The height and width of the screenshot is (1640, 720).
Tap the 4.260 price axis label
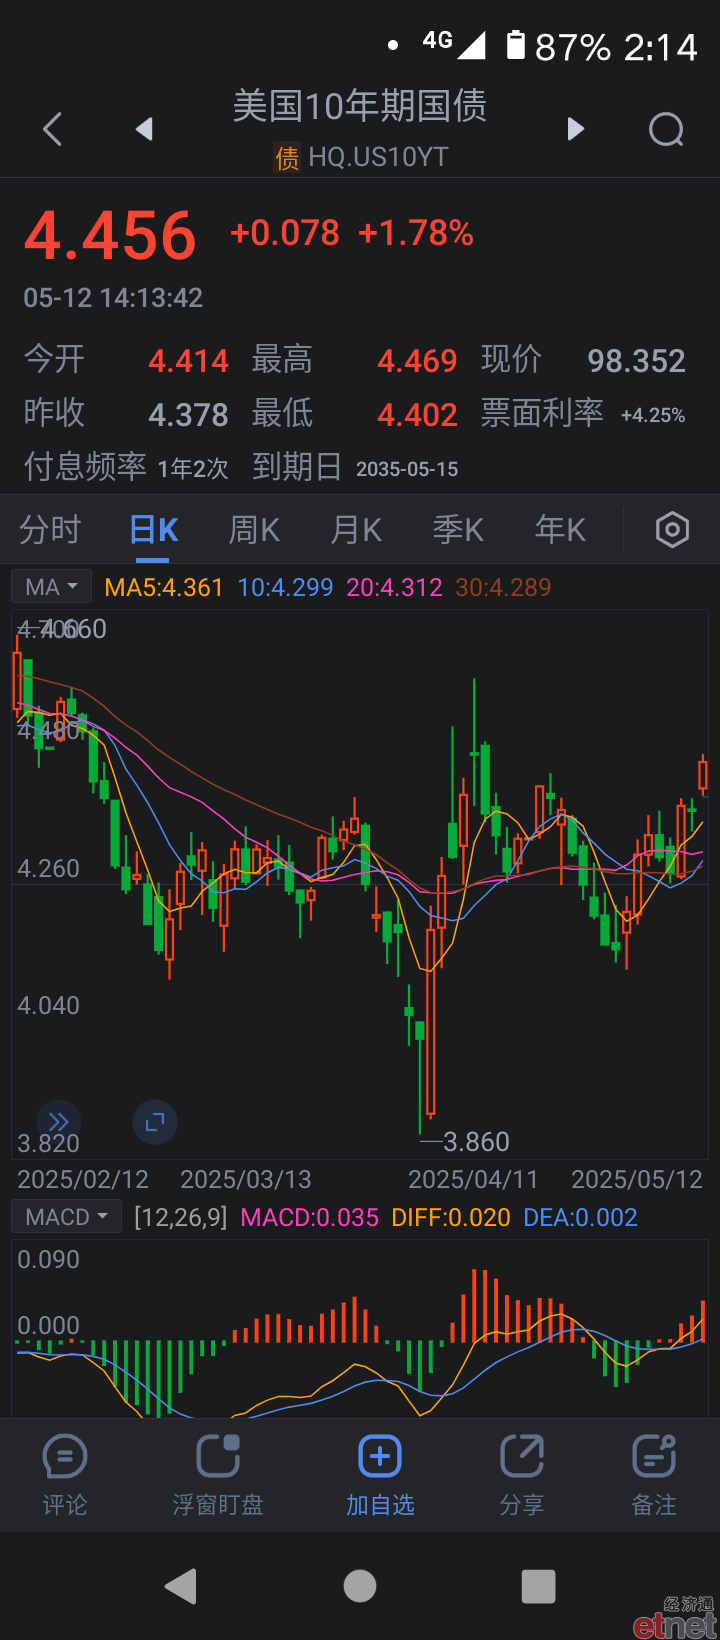click(48, 869)
